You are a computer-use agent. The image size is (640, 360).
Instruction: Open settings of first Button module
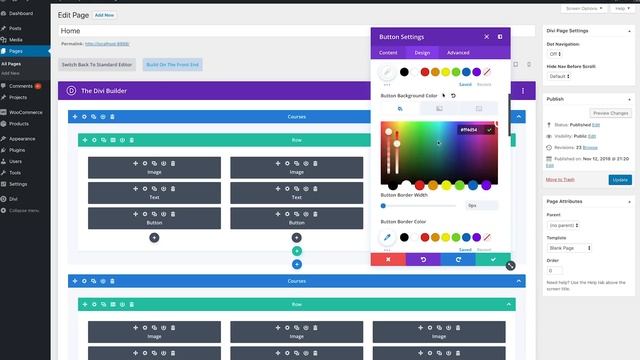tap(145, 214)
